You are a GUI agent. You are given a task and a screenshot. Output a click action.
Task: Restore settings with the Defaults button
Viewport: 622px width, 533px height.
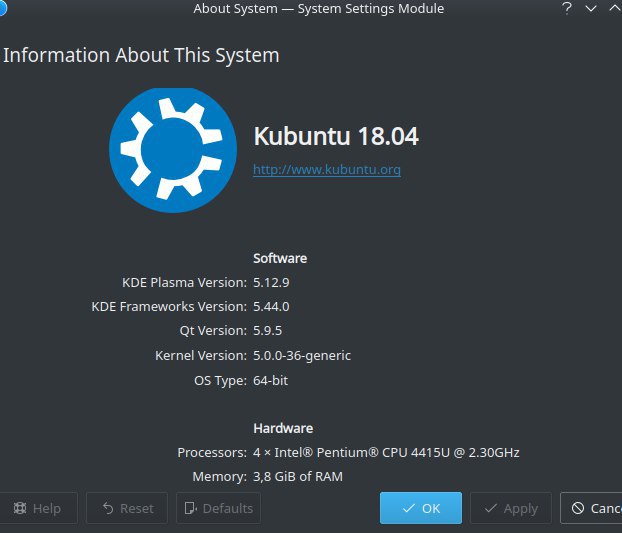pos(219,508)
